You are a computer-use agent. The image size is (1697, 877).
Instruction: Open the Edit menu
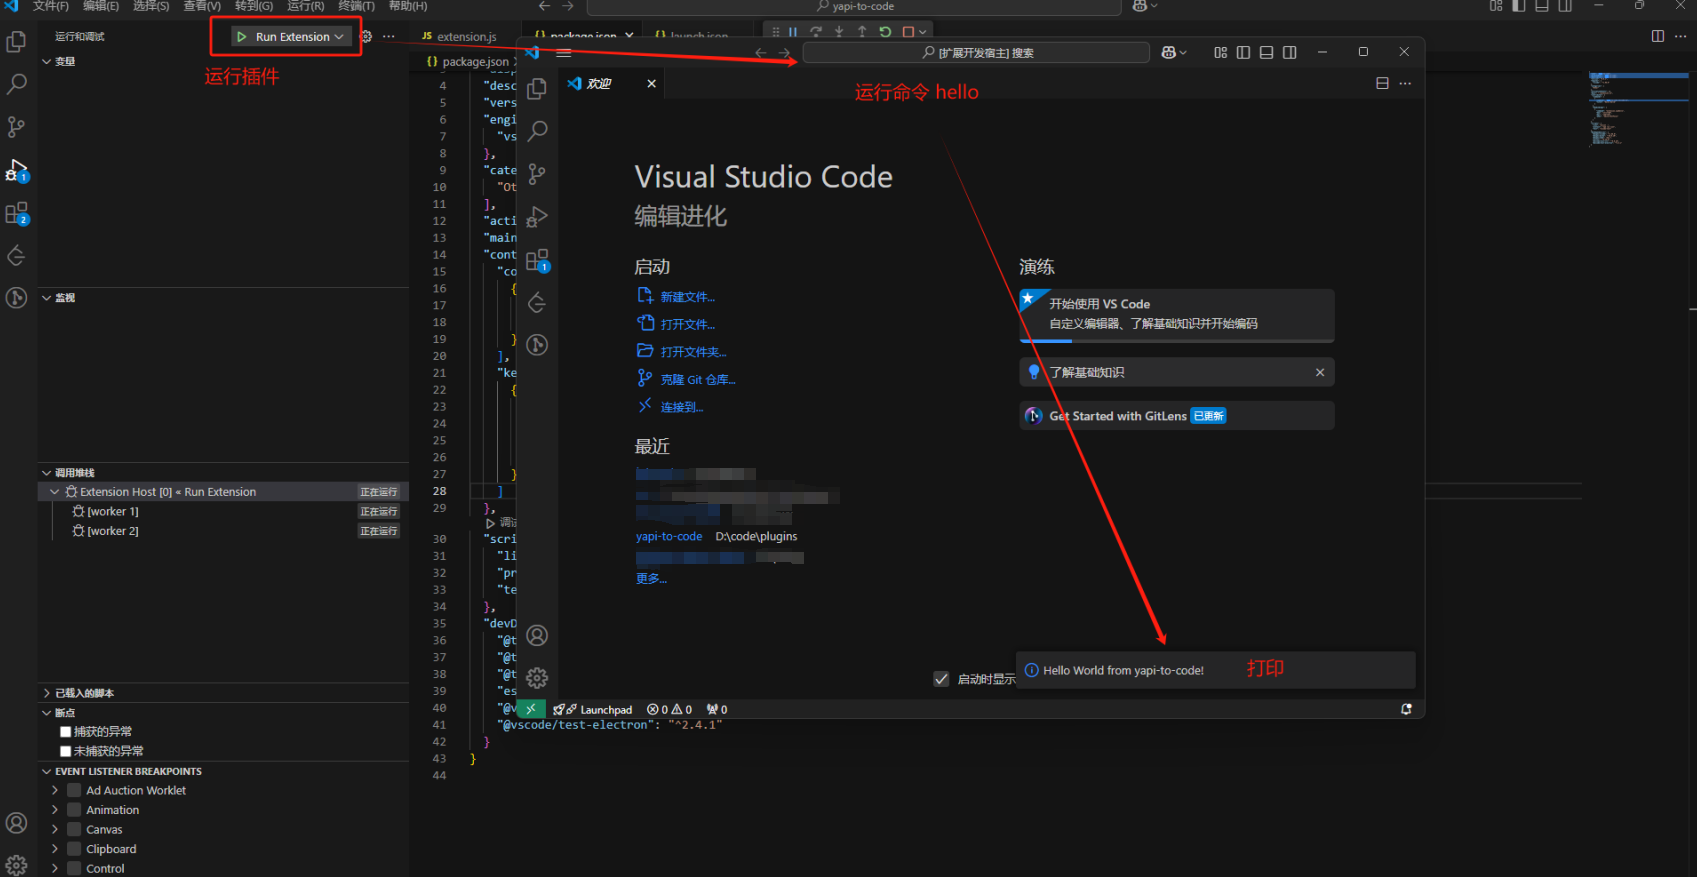point(101,6)
